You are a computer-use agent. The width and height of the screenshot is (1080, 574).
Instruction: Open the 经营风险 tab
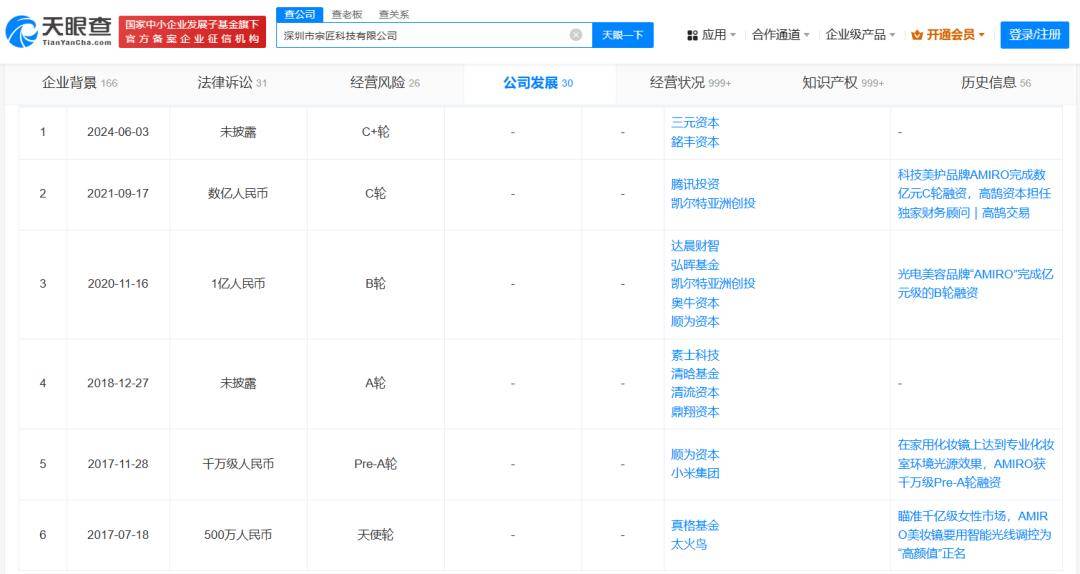pyautogui.click(x=385, y=83)
